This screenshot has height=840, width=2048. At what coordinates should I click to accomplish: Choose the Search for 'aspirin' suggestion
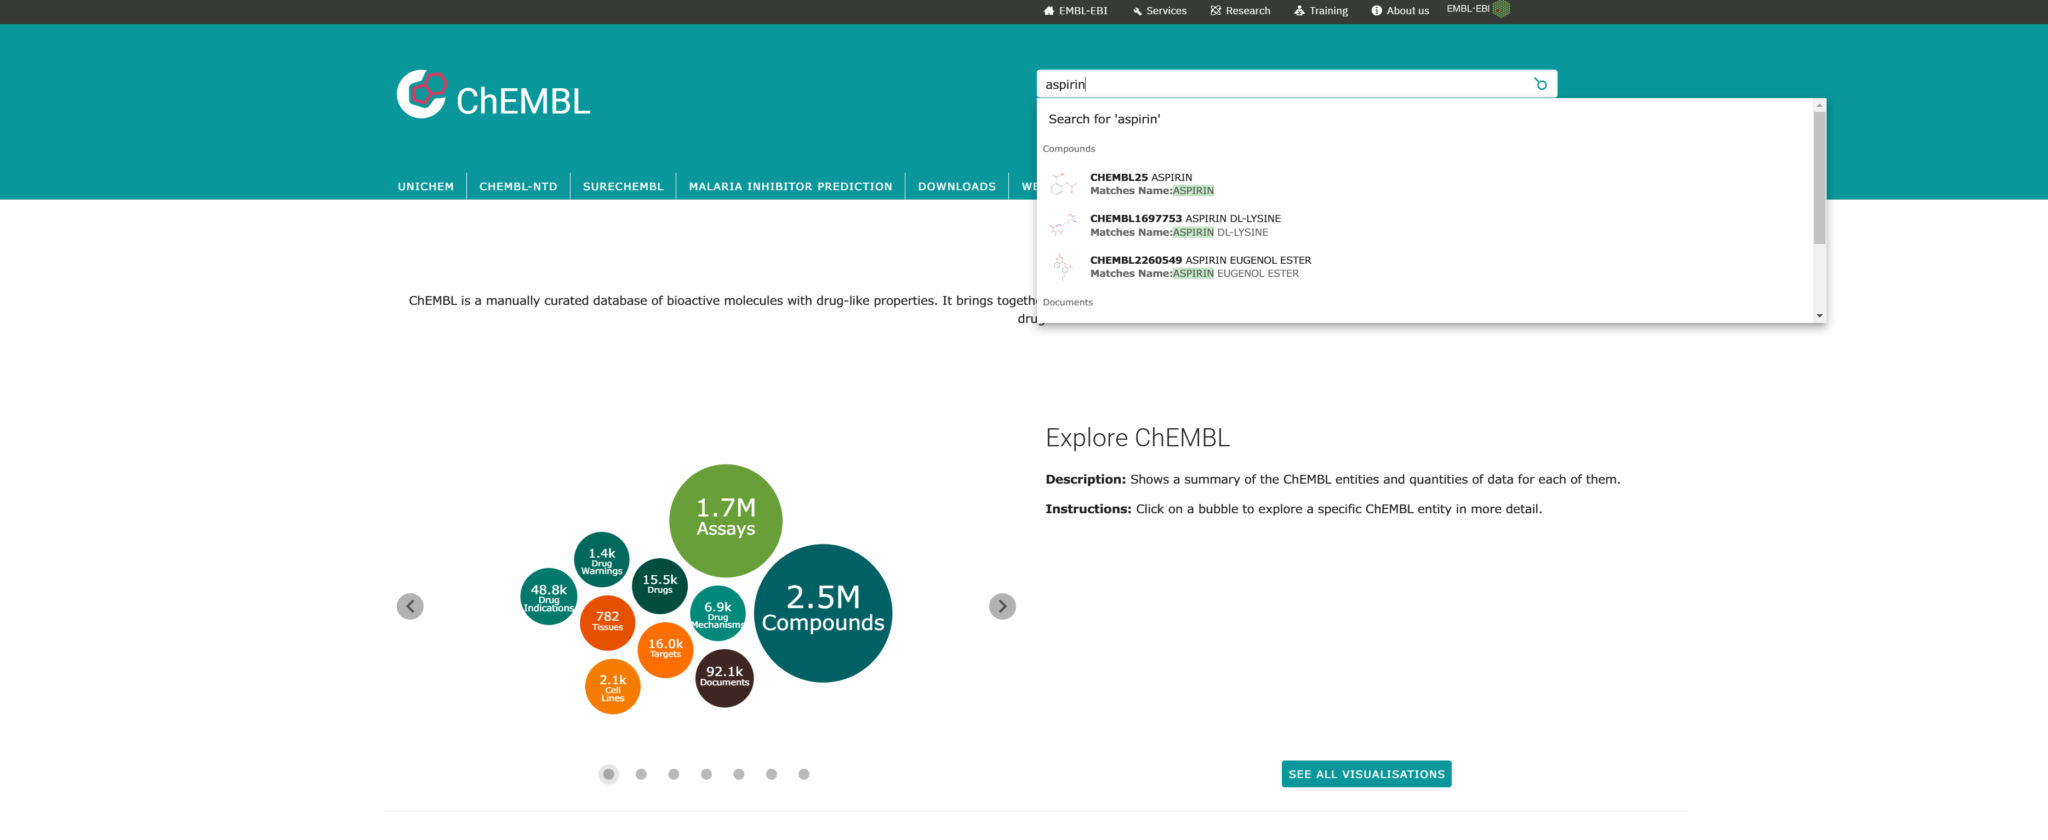[x=1104, y=119]
